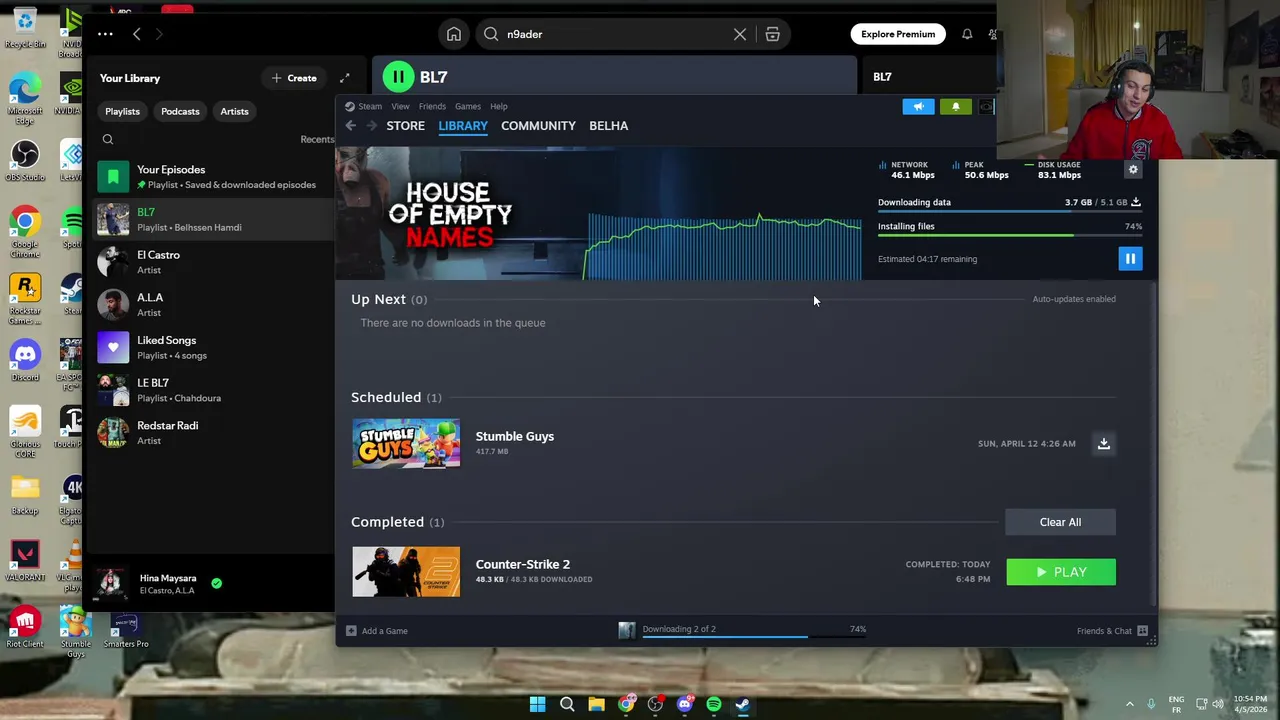Image resolution: width=1280 pixels, height=720 pixels.
Task: Click the Downloading data progress bar
Action: [x=1010, y=212]
